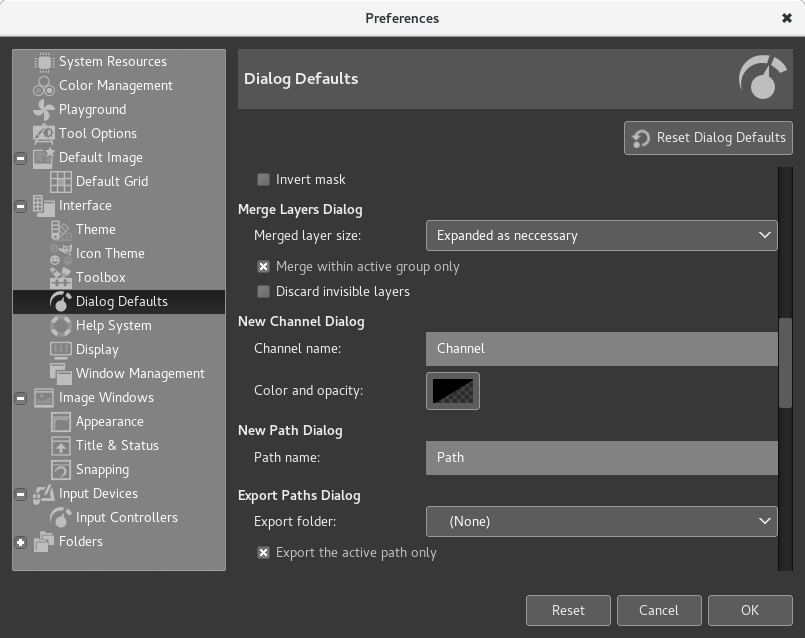Select the Tool Options icon
805x638 pixels.
[x=43, y=133]
